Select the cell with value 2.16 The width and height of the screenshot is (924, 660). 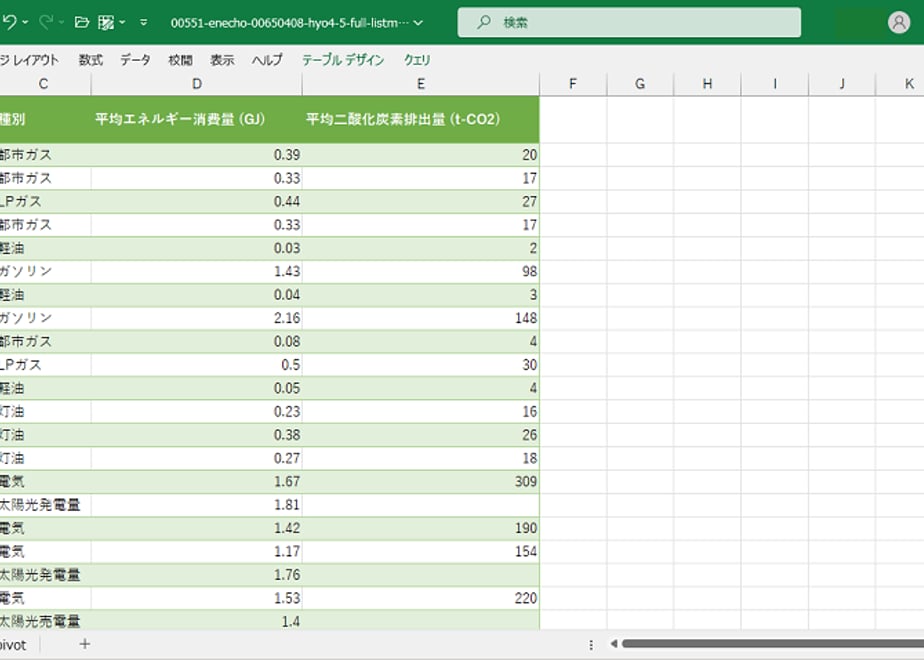pyautogui.click(x=197, y=318)
